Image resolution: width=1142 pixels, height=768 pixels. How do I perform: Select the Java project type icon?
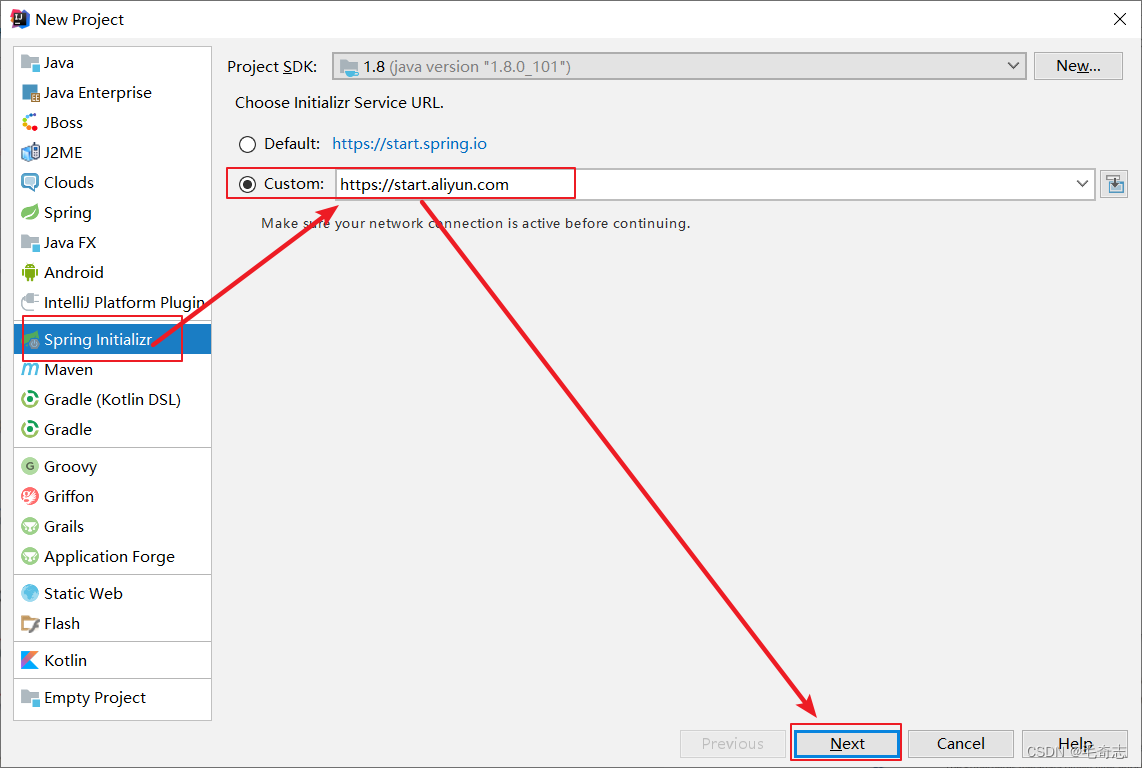point(30,63)
